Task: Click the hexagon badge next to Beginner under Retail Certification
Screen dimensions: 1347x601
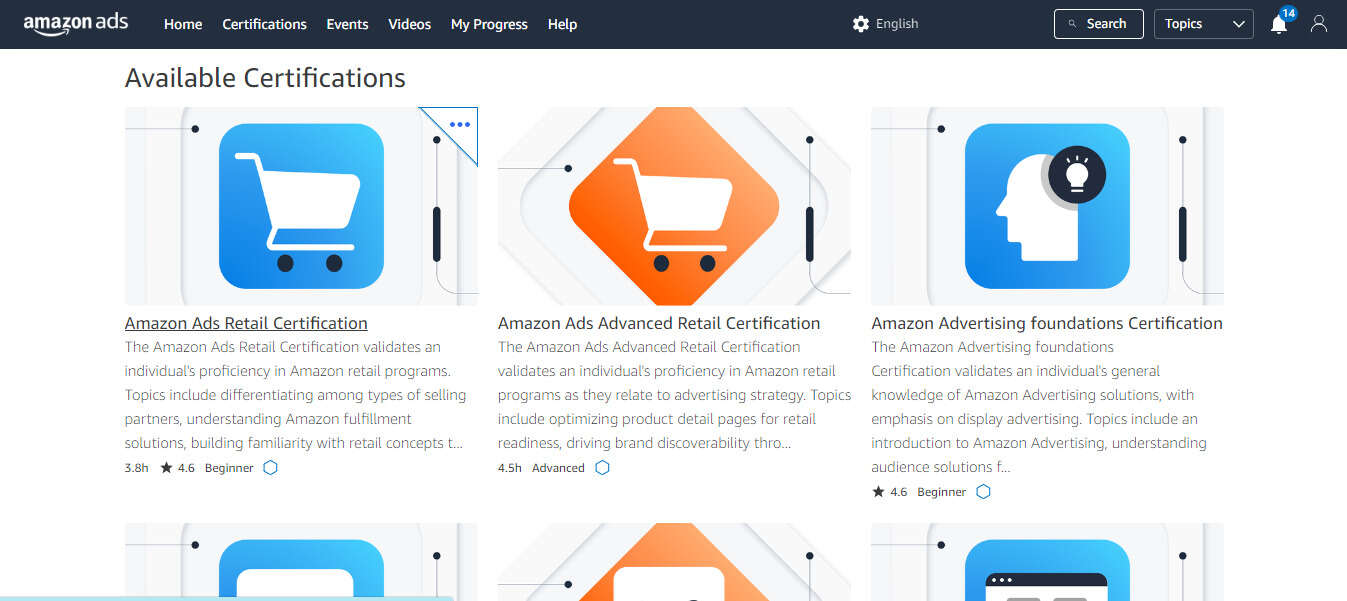Action: tap(270, 468)
